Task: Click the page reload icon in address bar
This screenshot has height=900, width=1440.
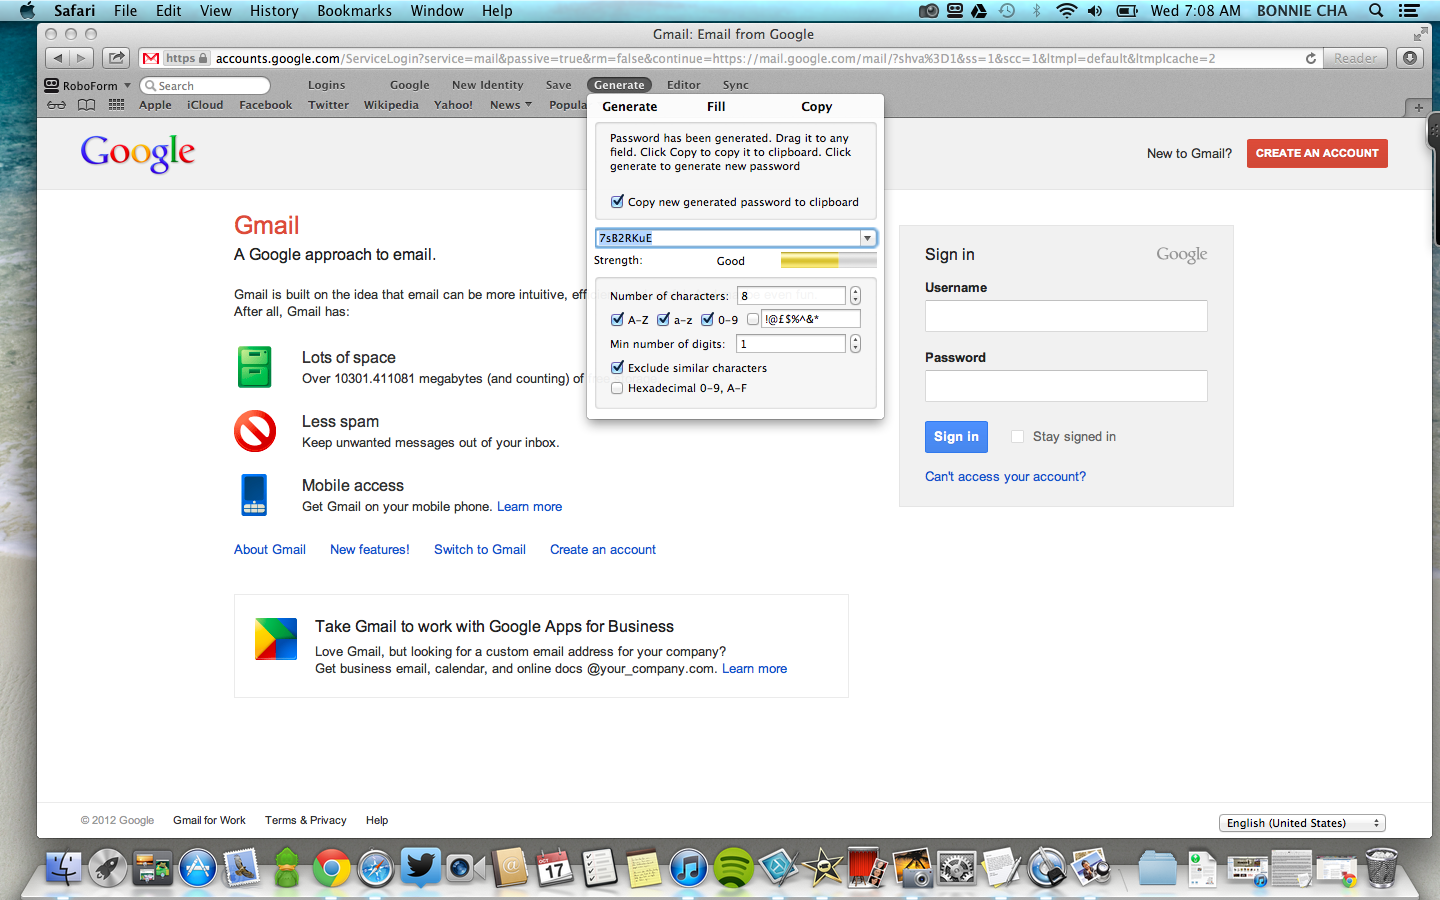Action: tap(1310, 58)
